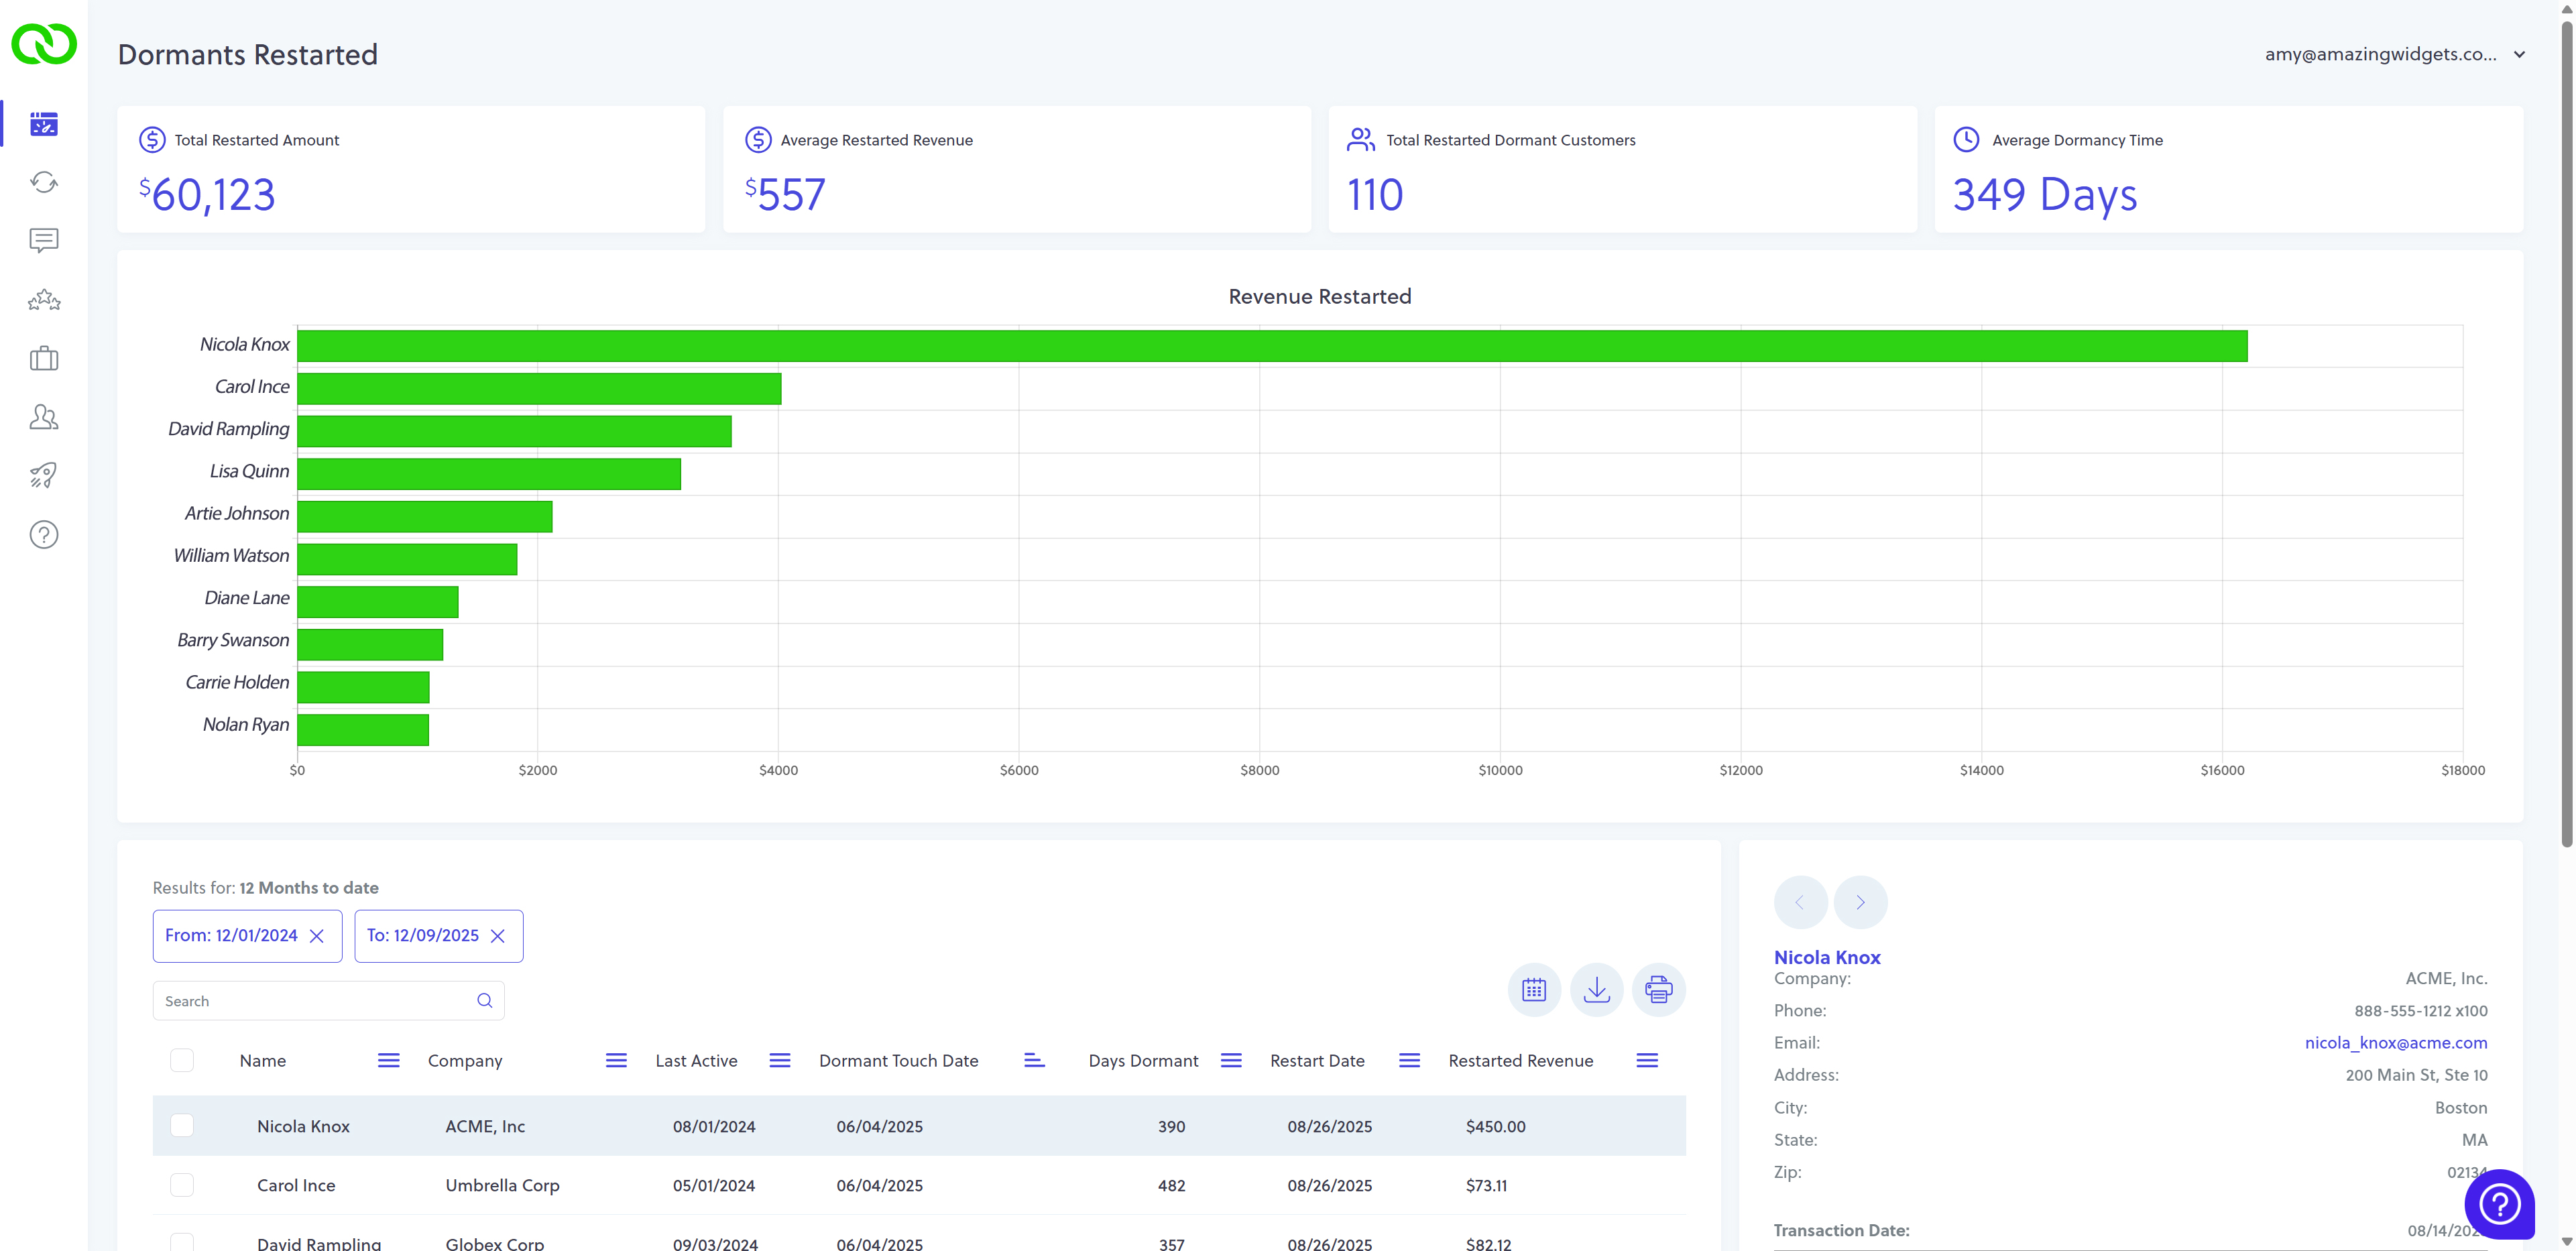Toggle the select-all header checkbox

[182, 1060]
